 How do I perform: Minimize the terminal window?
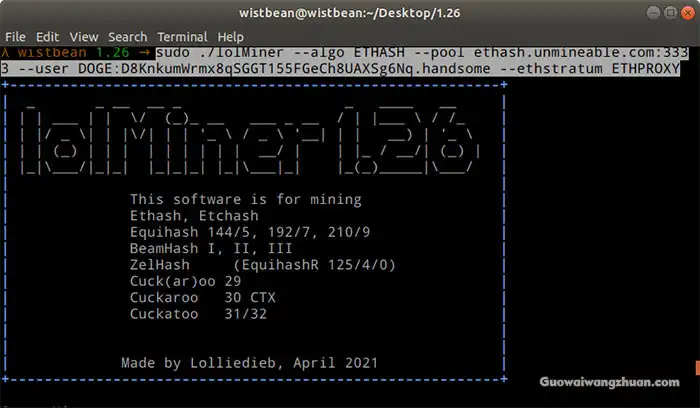pyautogui.click(x=653, y=12)
